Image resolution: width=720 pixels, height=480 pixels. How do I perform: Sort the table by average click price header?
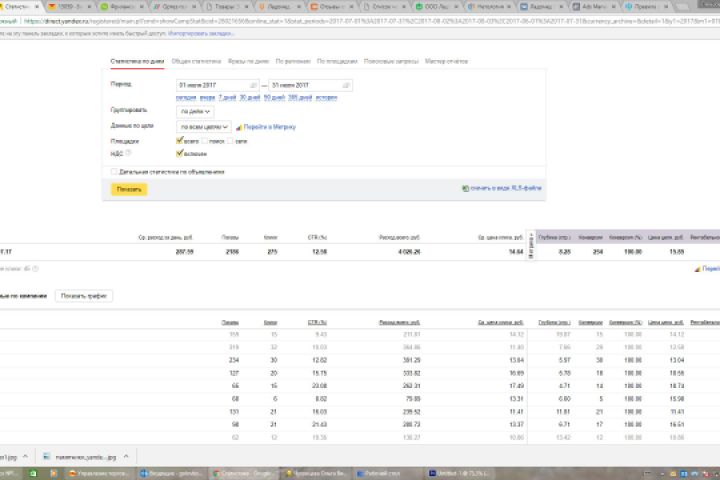coord(501,322)
